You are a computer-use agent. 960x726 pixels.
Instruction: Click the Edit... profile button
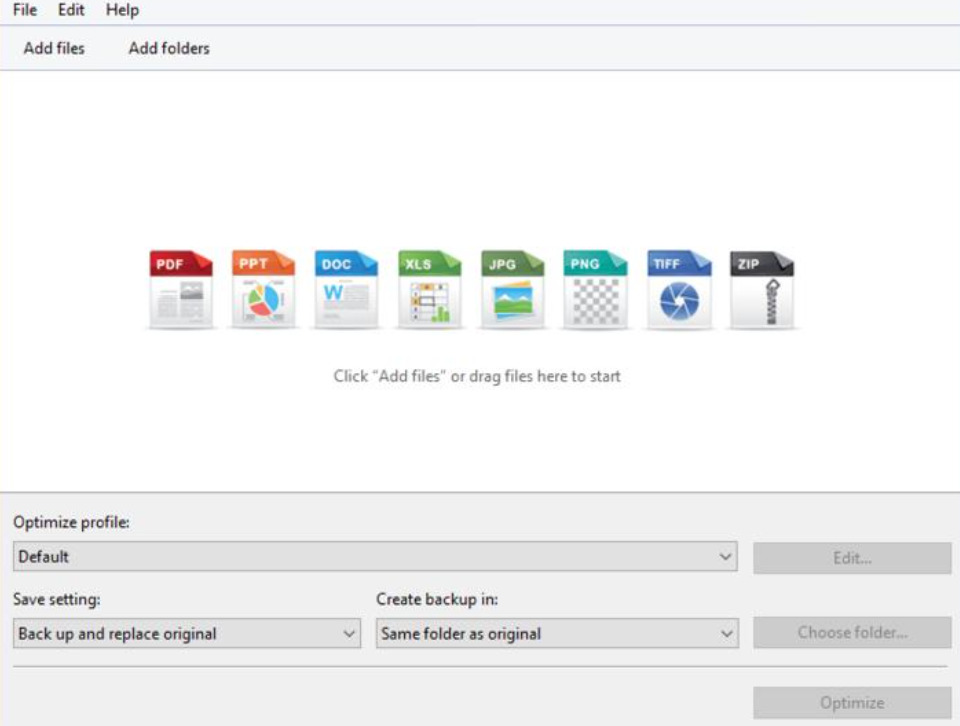[x=852, y=558]
